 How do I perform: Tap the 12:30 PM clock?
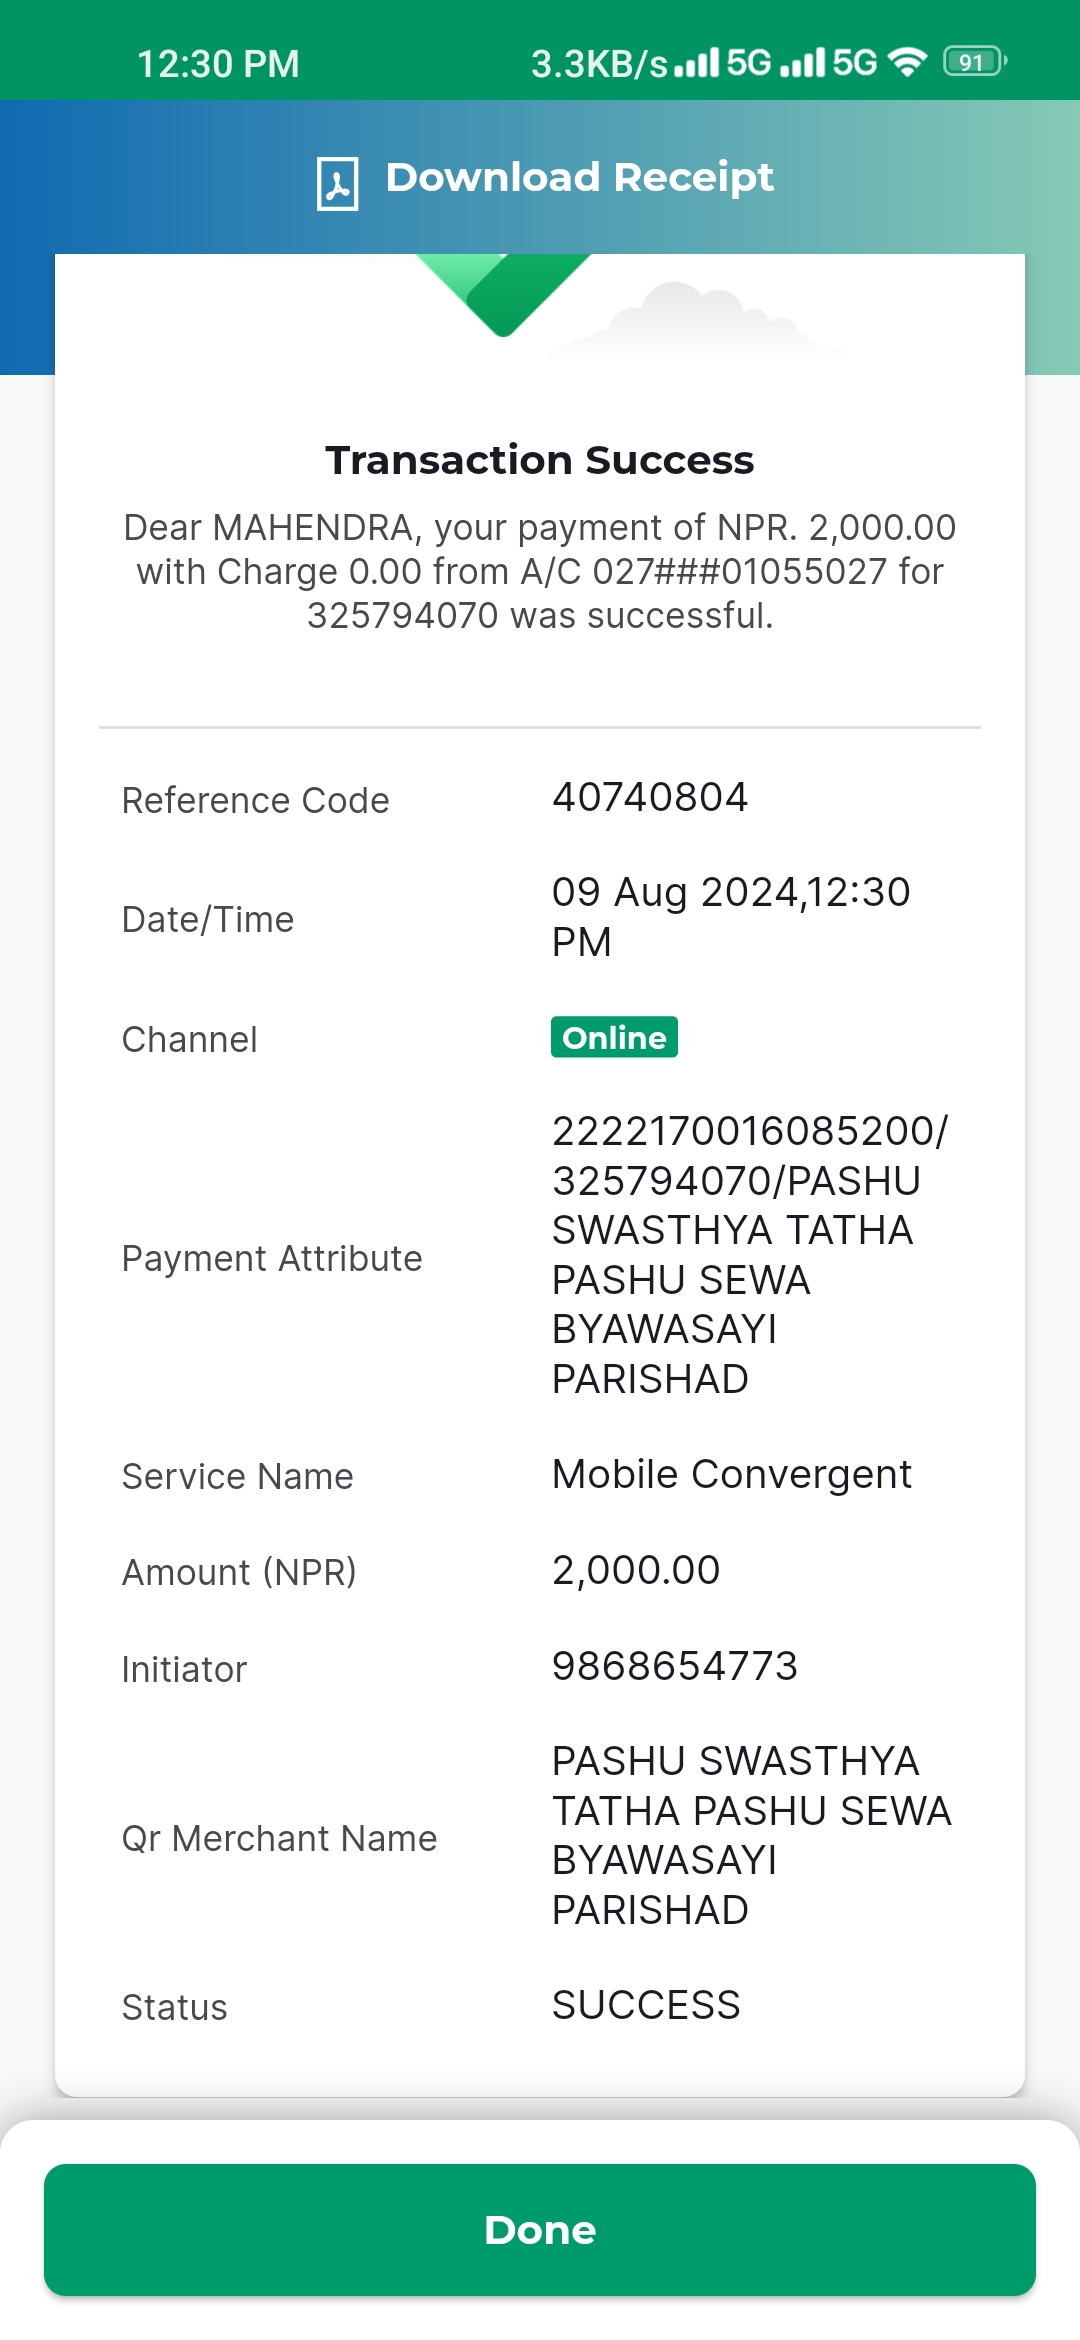pyautogui.click(x=218, y=64)
